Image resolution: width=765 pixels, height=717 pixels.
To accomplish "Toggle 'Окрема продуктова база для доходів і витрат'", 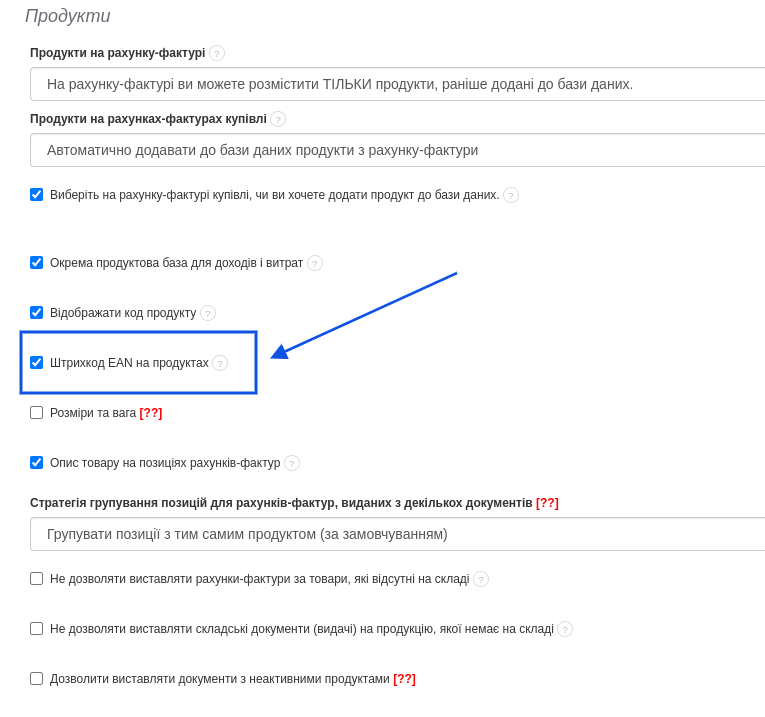I will pyautogui.click(x=37, y=263).
